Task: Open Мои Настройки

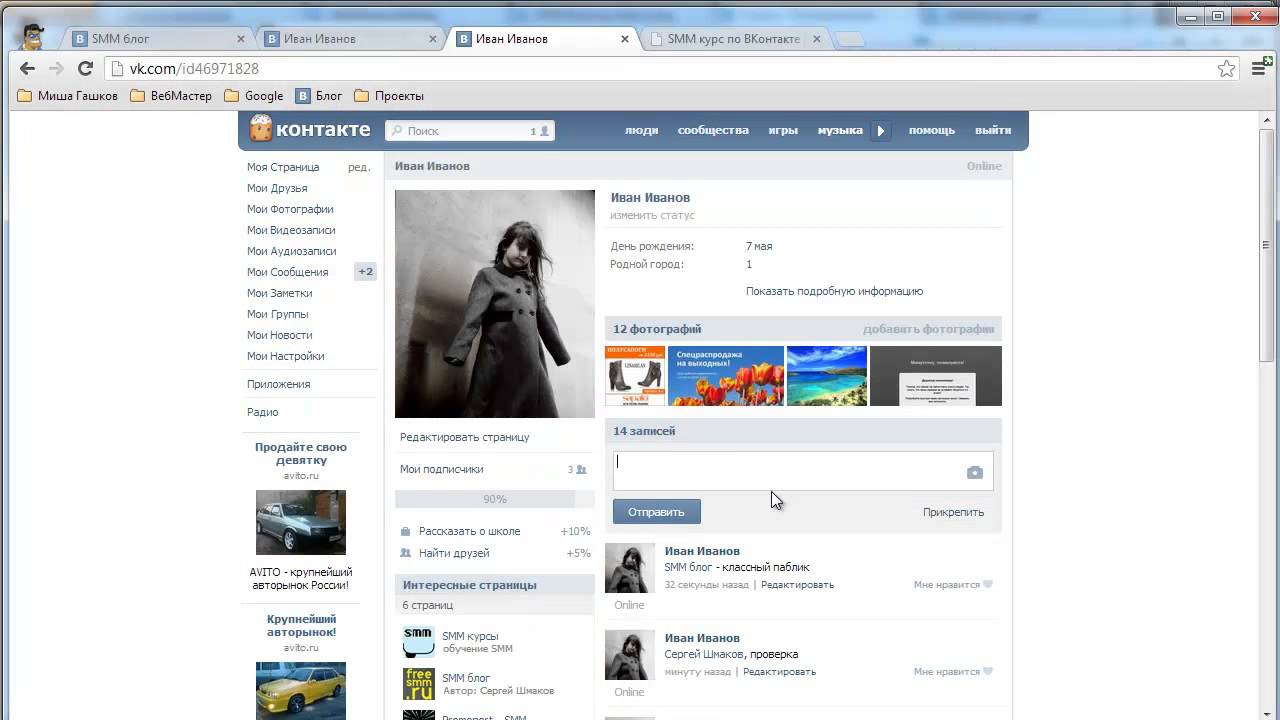Action: click(285, 356)
